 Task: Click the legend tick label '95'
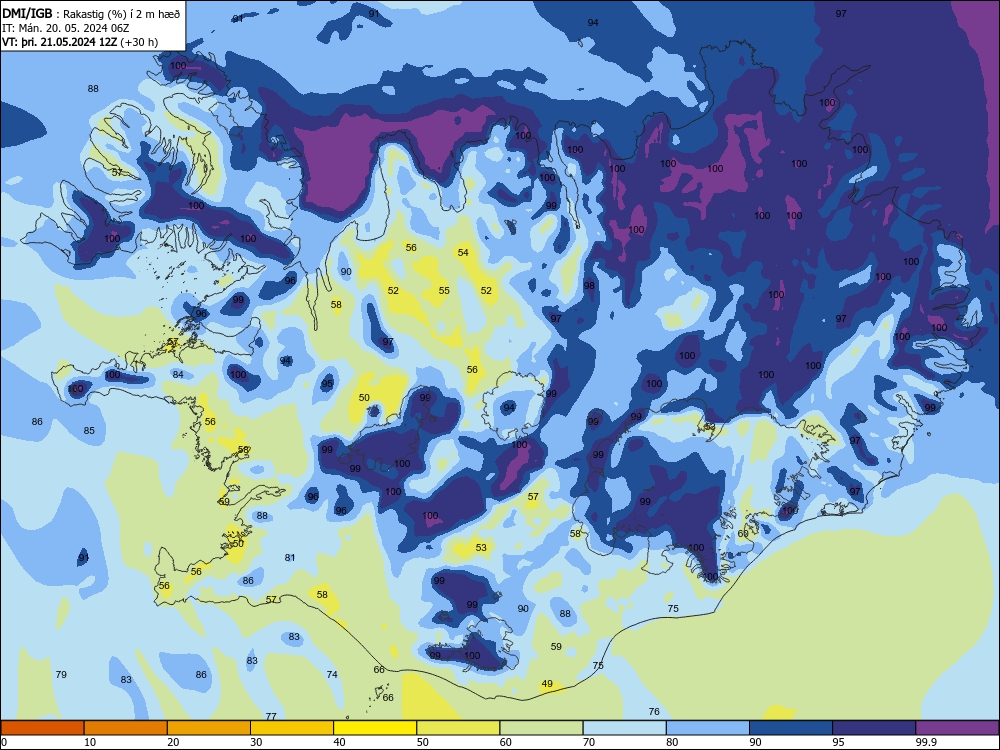tap(839, 742)
